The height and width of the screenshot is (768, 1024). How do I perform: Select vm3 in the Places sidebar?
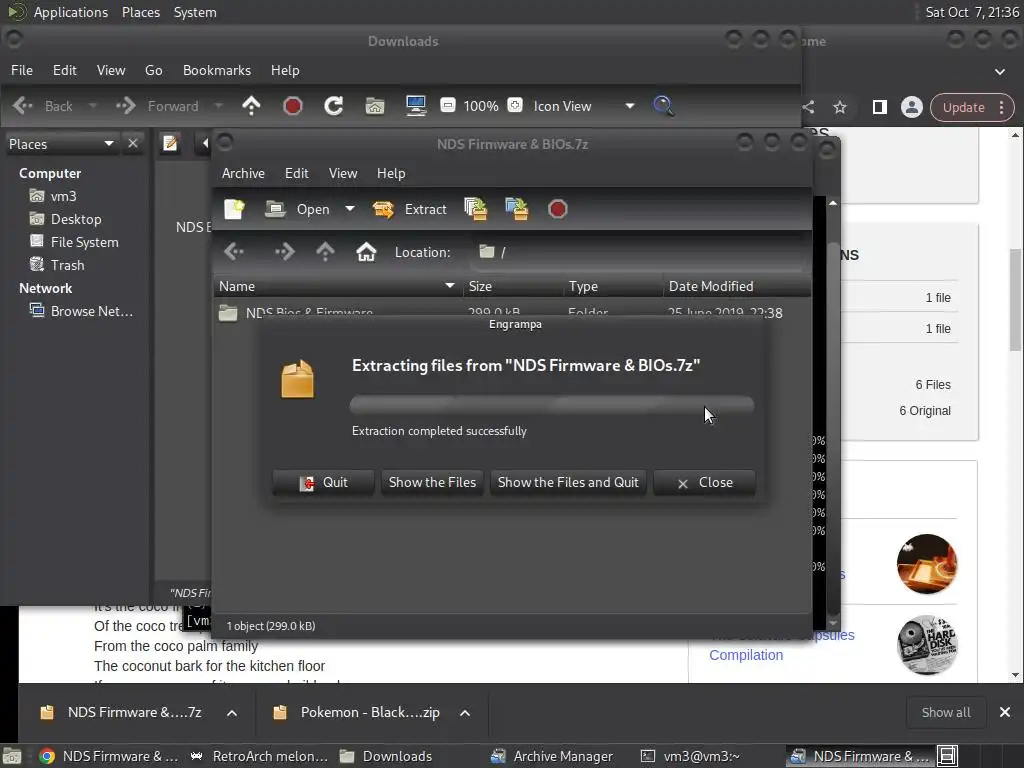tap(63, 196)
